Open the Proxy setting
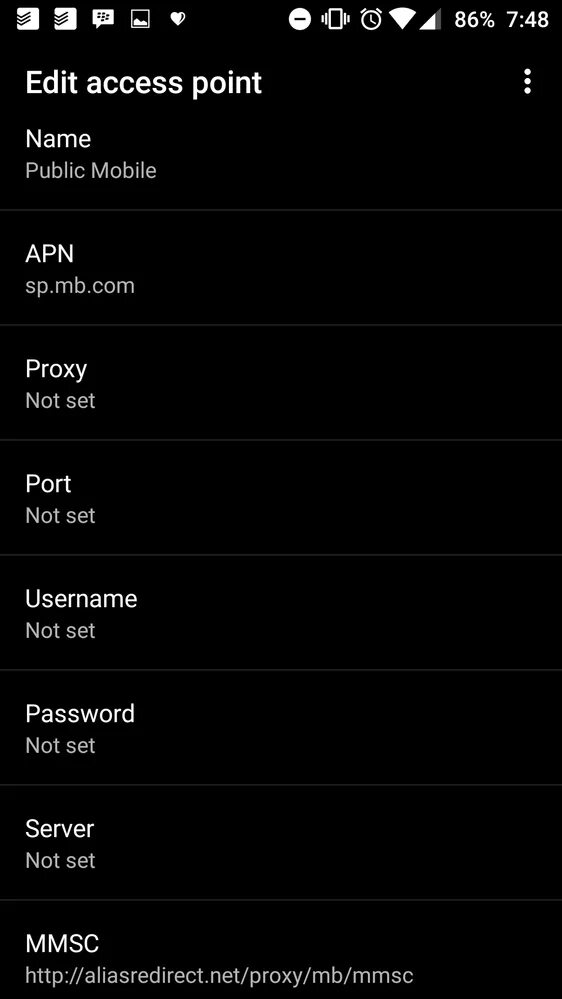This screenshot has height=999, width=562. [x=281, y=382]
